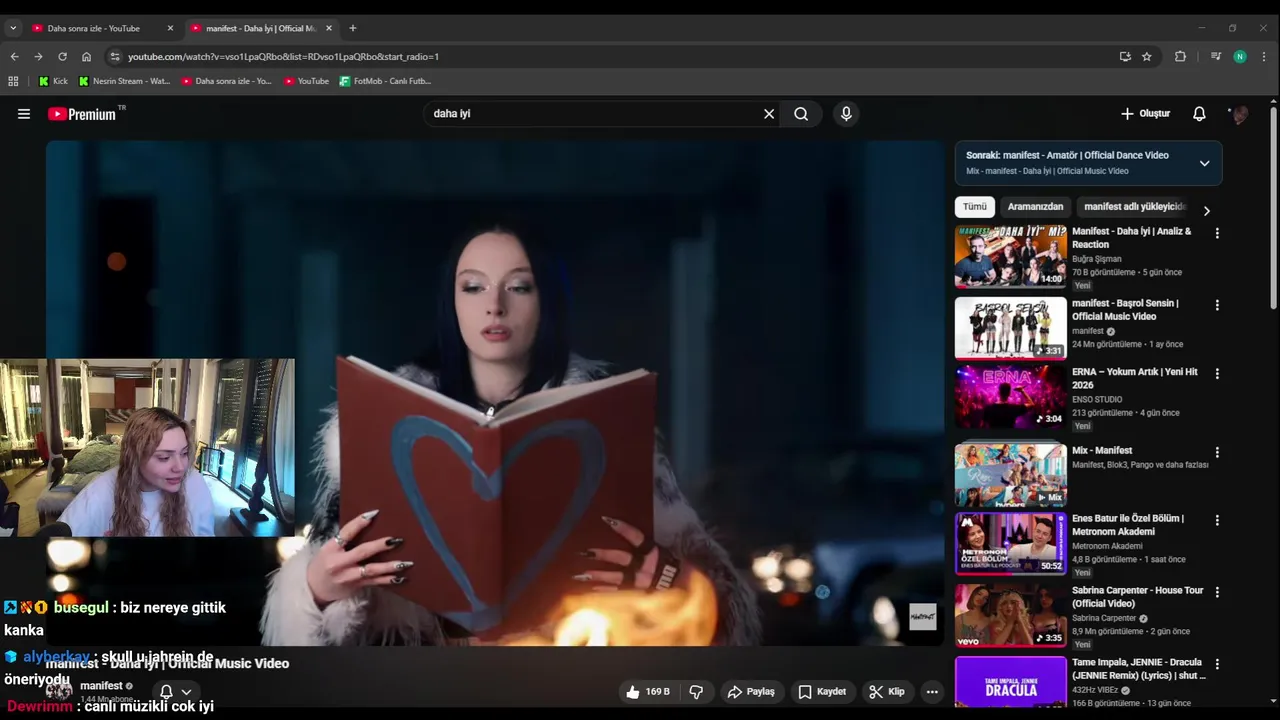Open browser extensions puzzle icon
Viewport: 1280px width, 720px height.
coord(1180,57)
